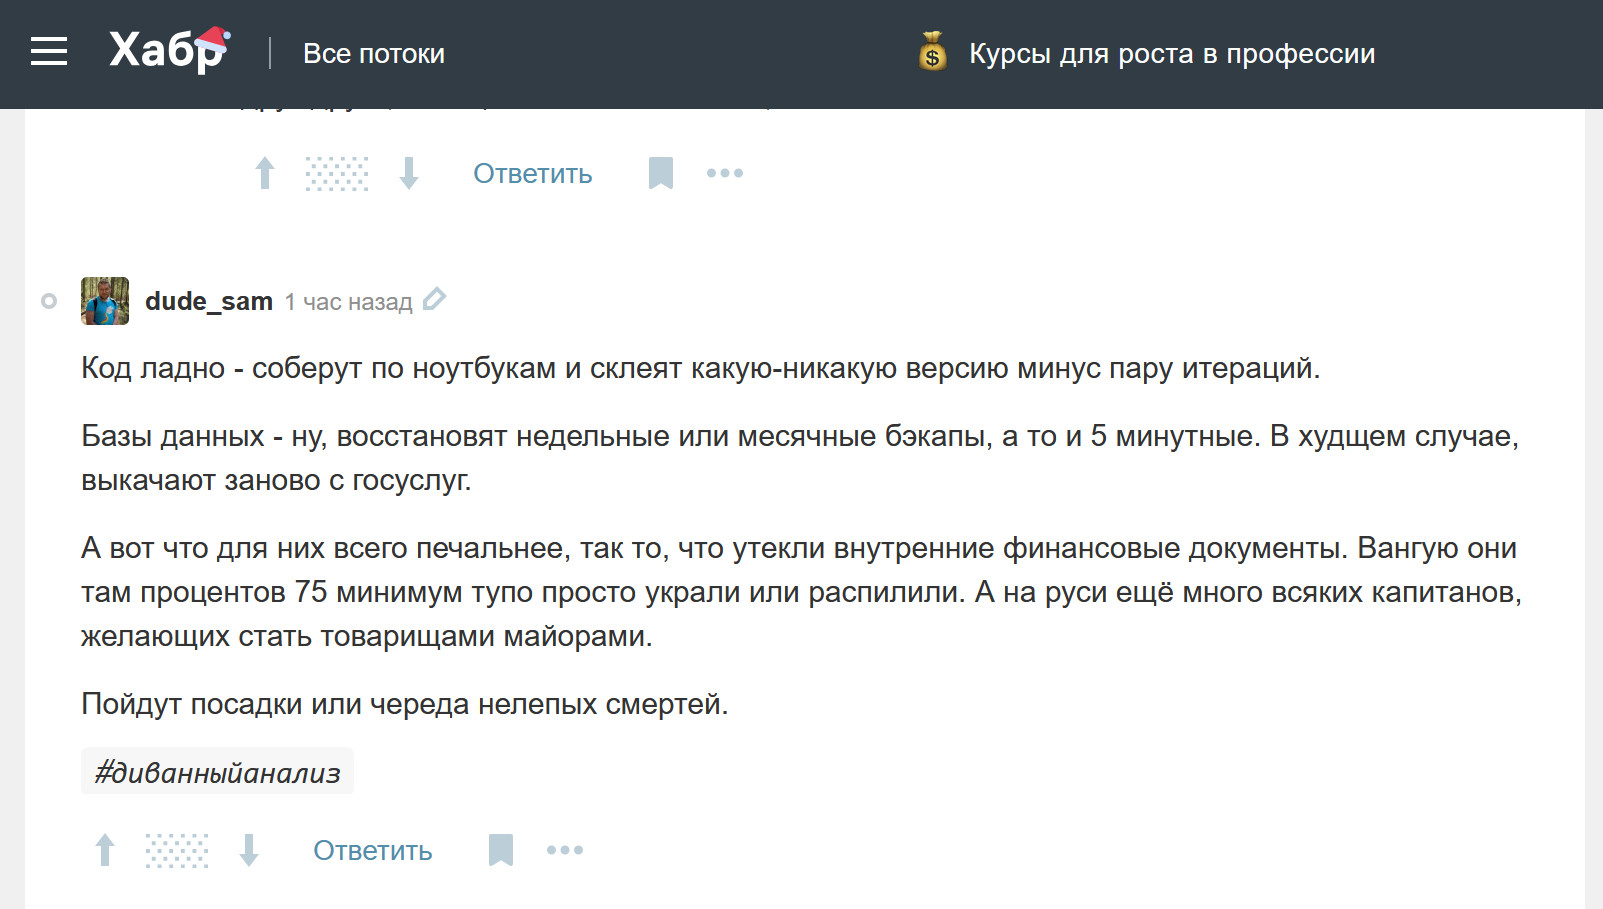Open Курсы для роста в профессии link
The height and width of the screenshot is (909, 1603).
click(1171, 54)
